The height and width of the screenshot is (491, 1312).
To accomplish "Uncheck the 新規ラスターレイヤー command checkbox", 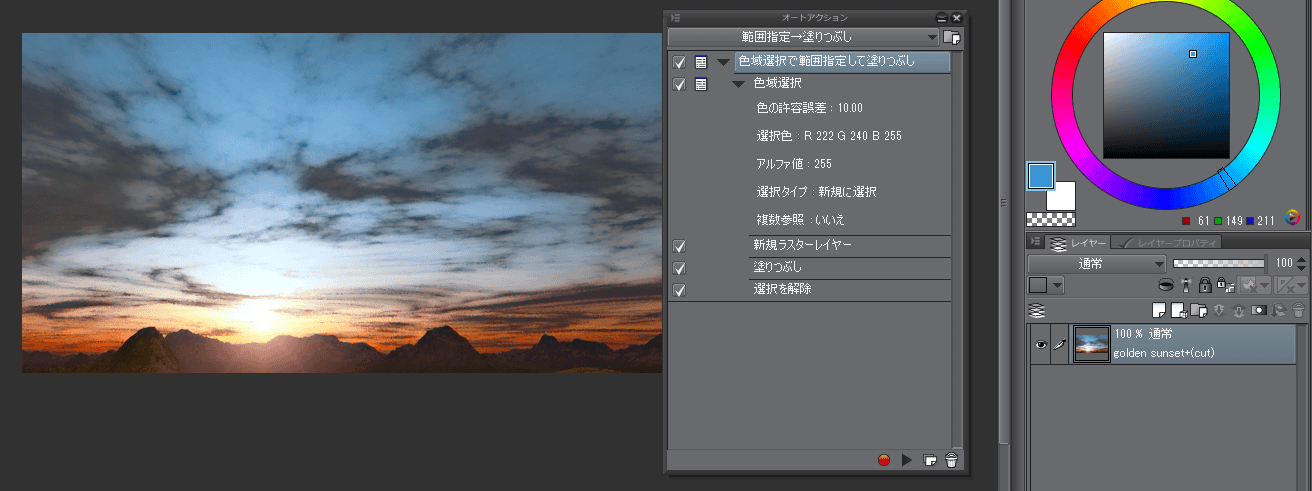I will pos(679,246).
